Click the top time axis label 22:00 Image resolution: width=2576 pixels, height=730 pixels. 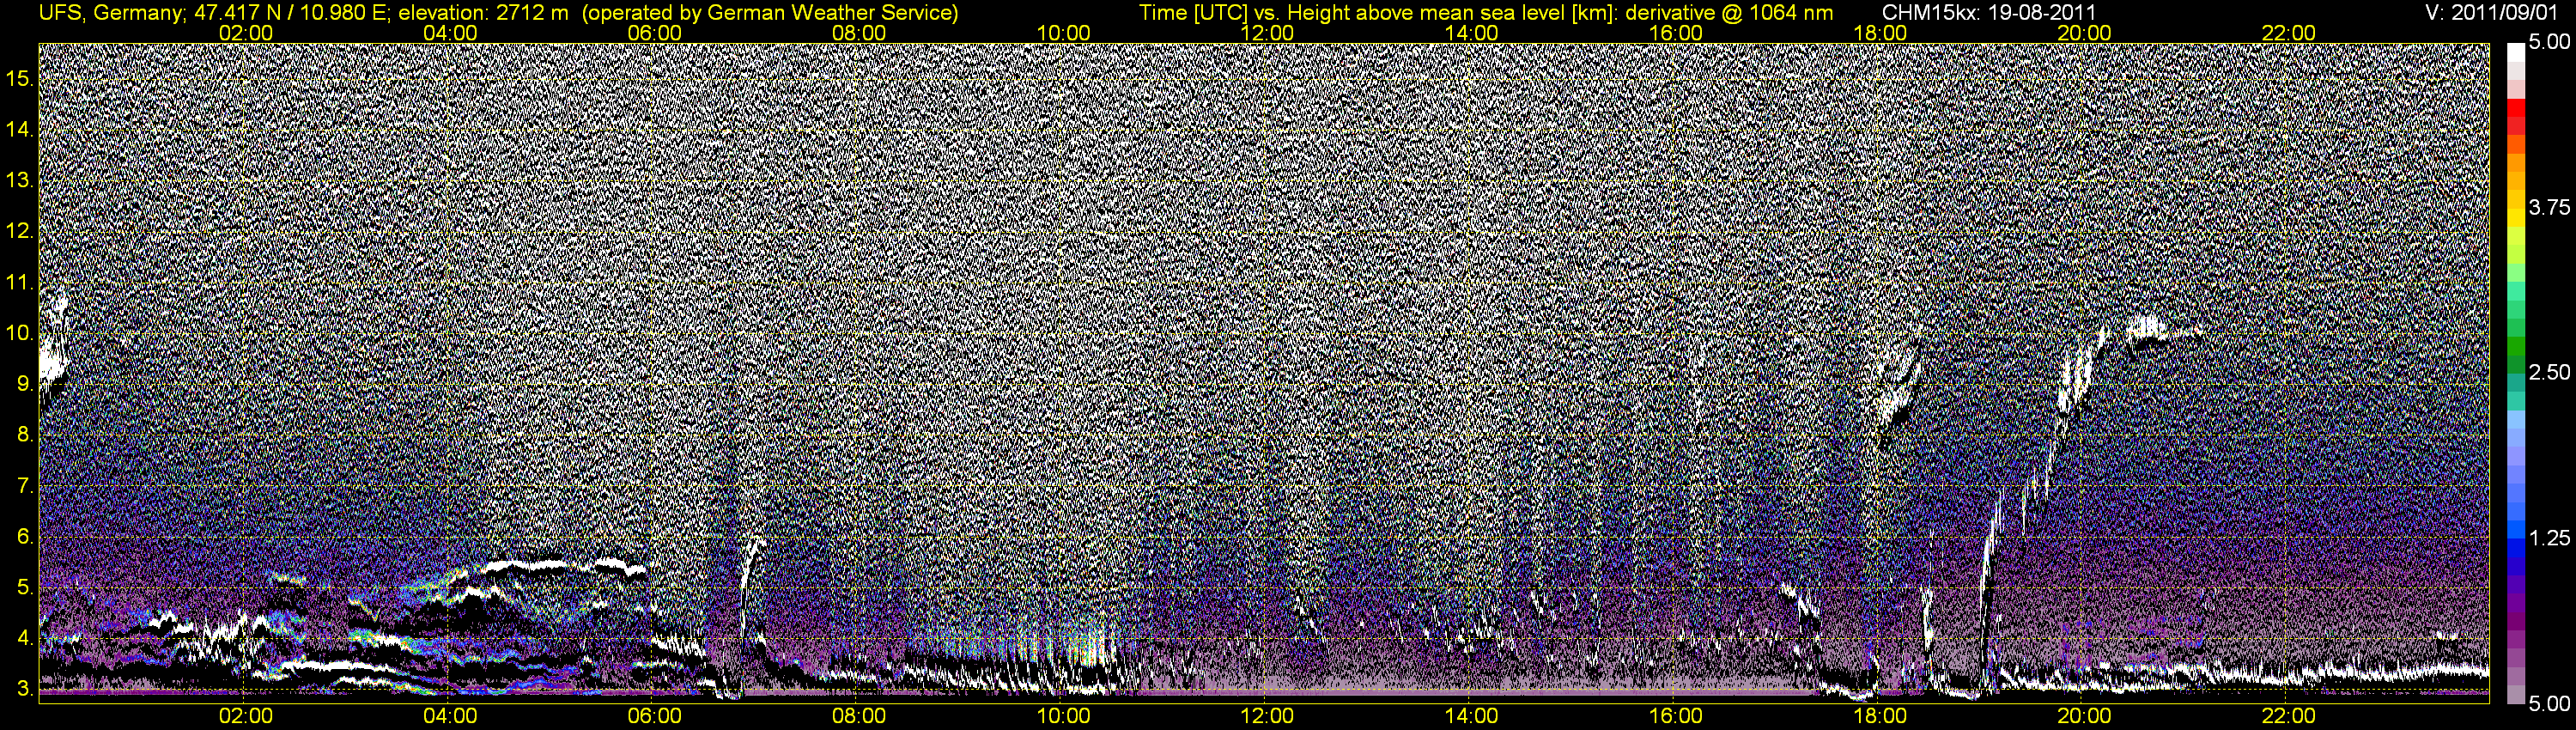tap(2289, 33)
